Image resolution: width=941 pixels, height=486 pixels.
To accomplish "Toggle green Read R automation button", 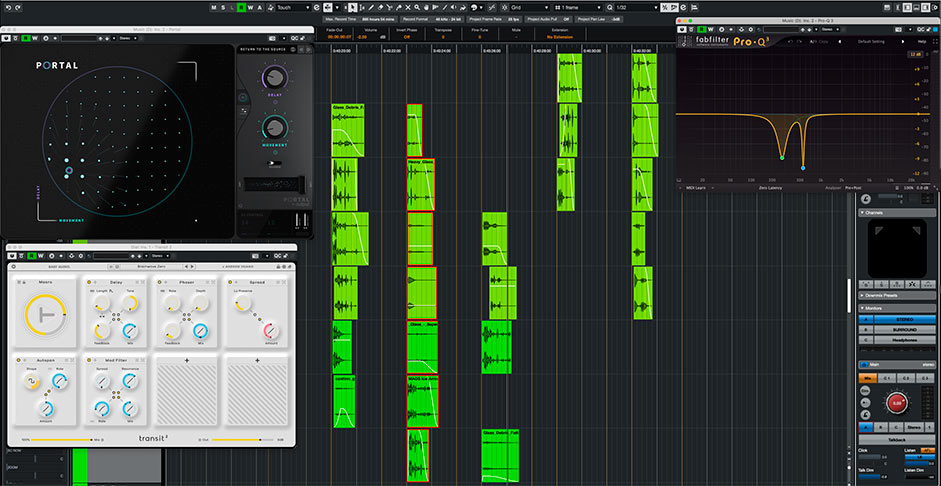I will 241,7.
